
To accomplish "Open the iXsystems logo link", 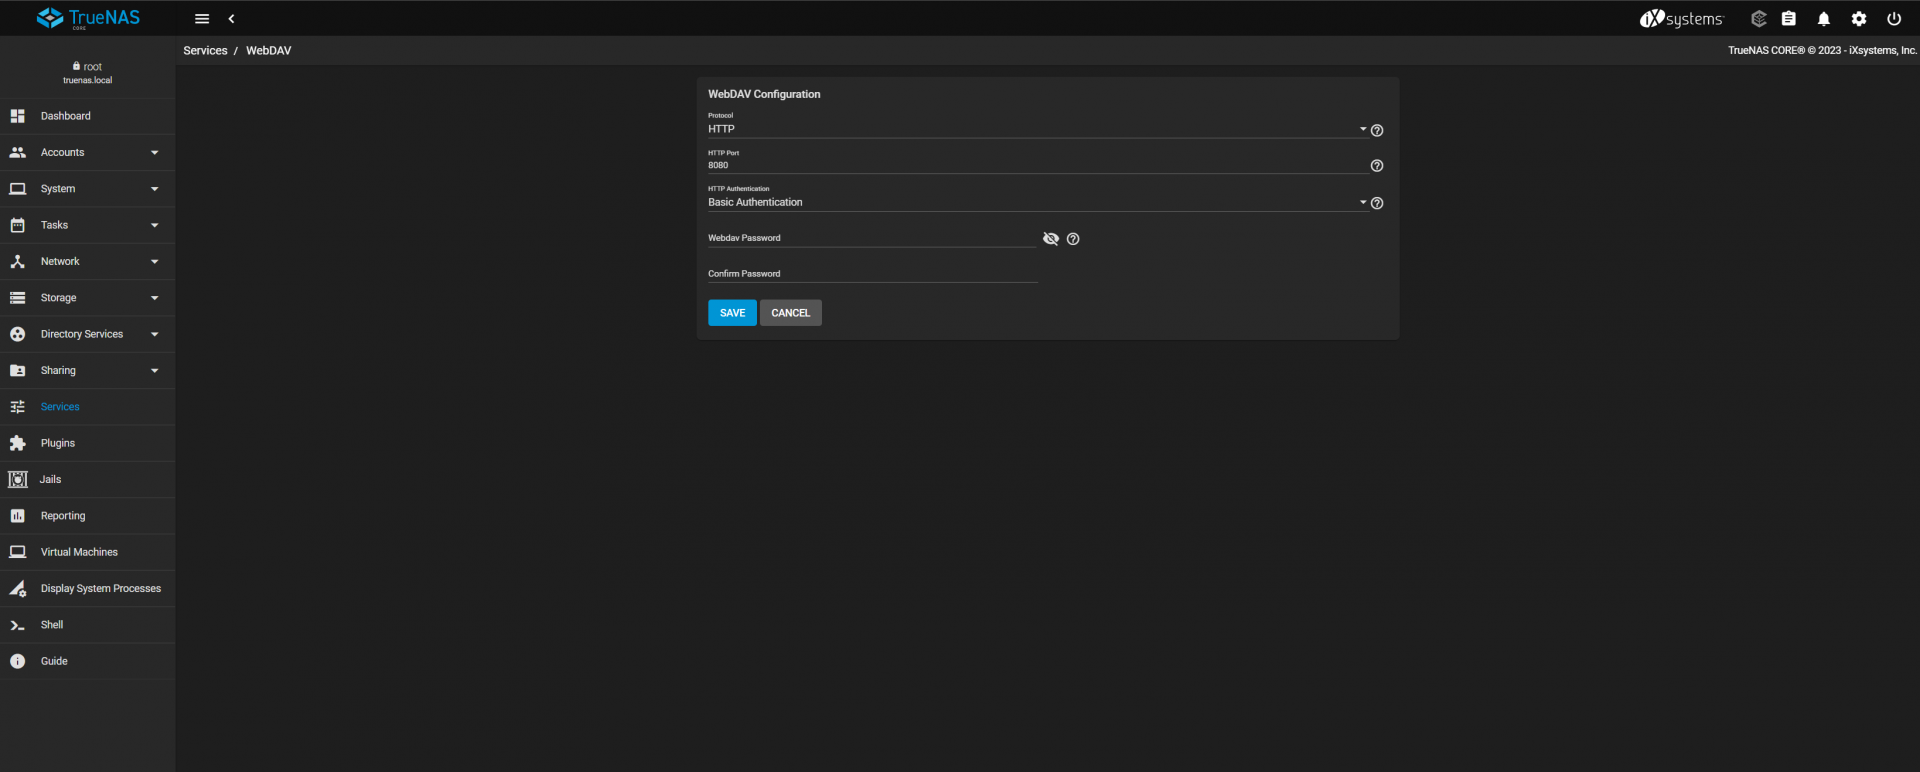I will pos(1682,19).
